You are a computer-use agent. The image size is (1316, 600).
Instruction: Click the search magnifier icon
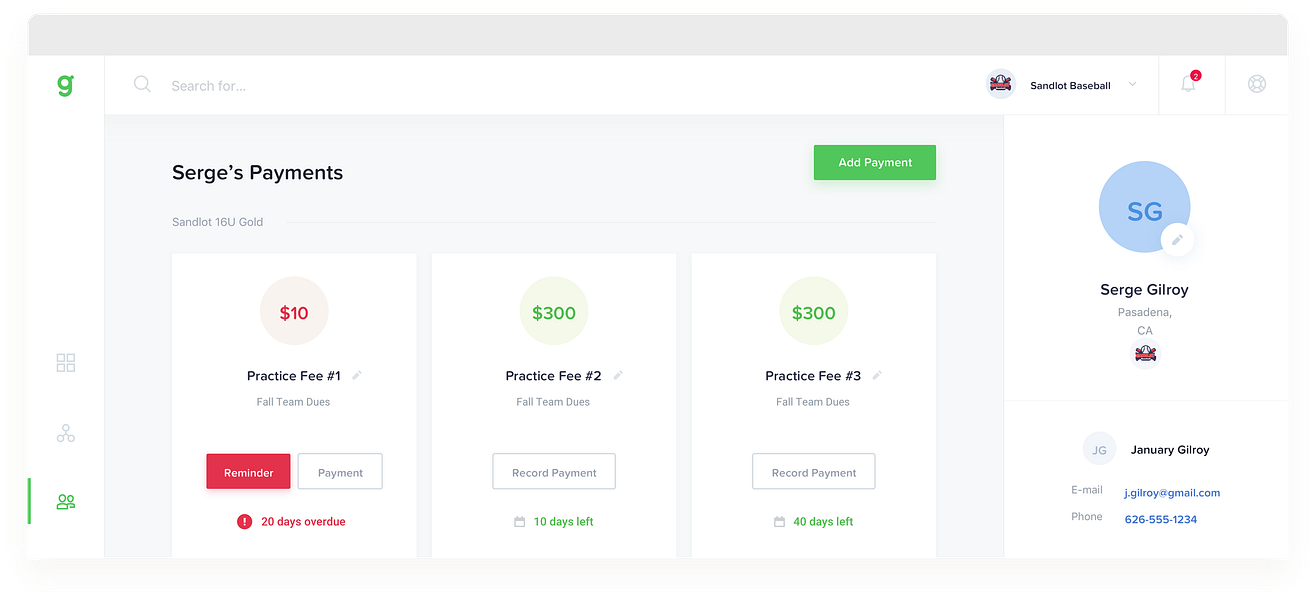(x=142, y=85)
